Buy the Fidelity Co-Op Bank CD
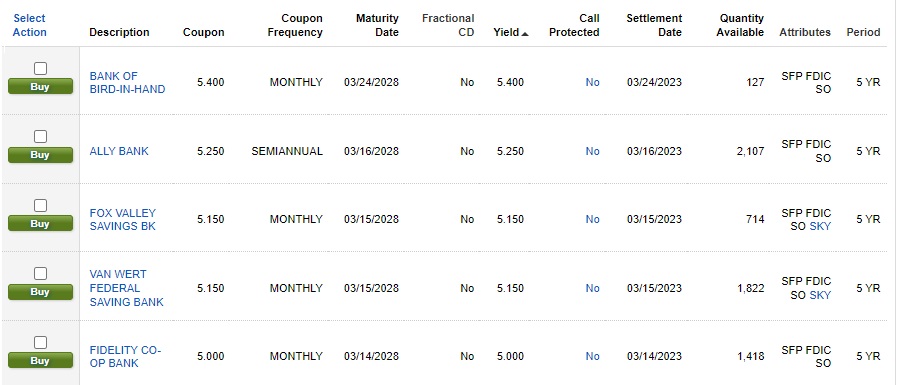 coord(40,361)
